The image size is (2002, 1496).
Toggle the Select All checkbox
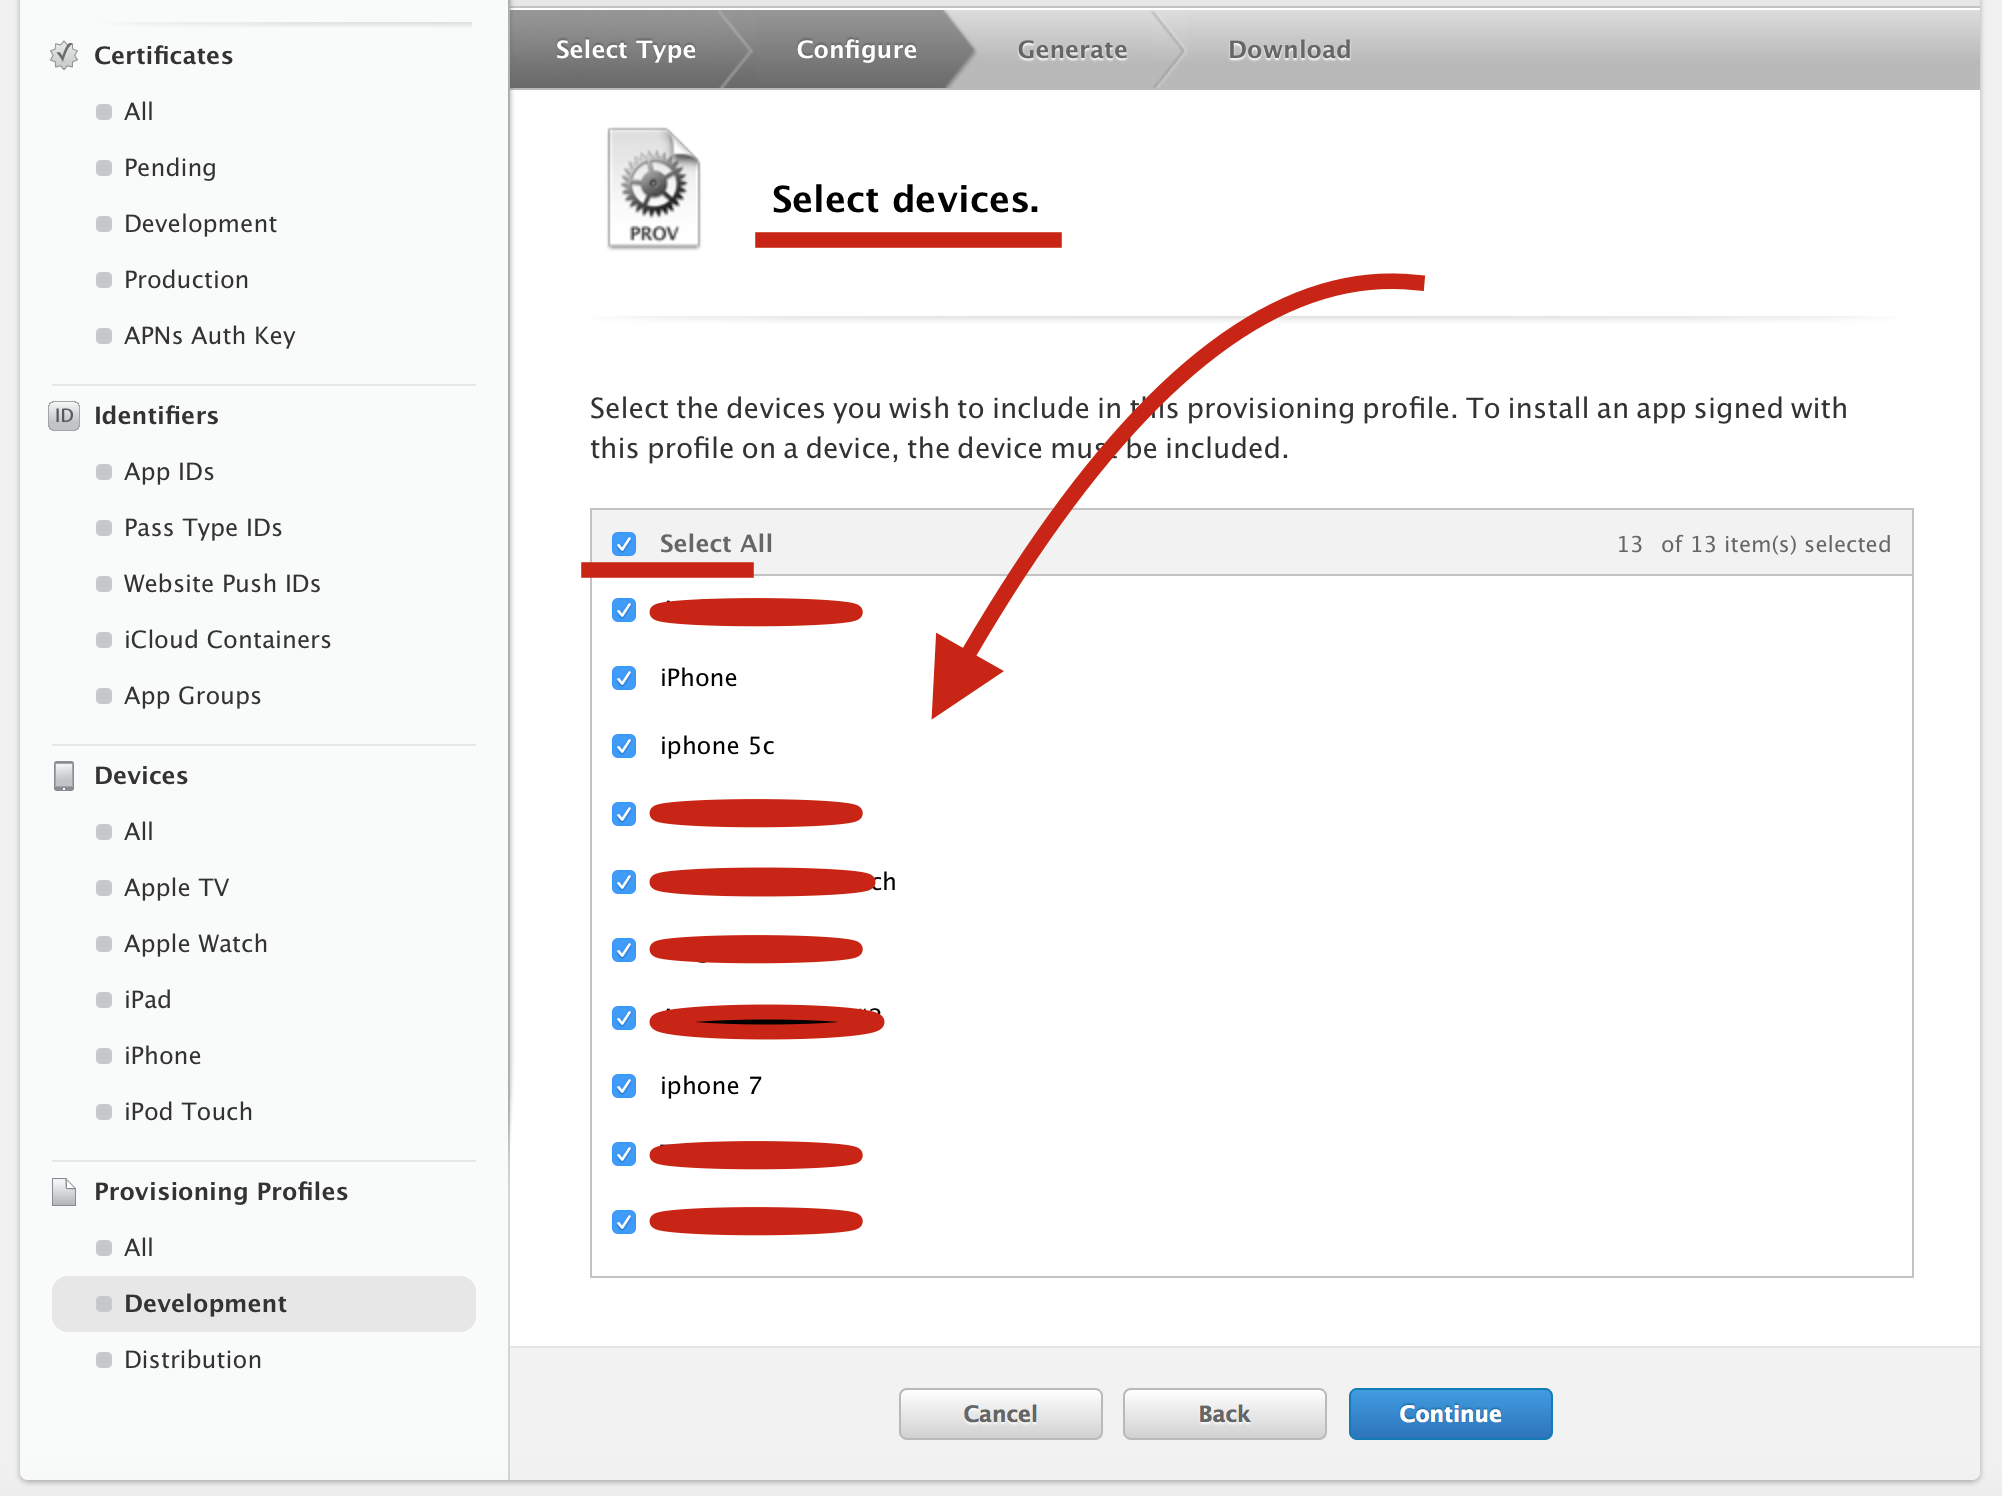click(624, 544)
